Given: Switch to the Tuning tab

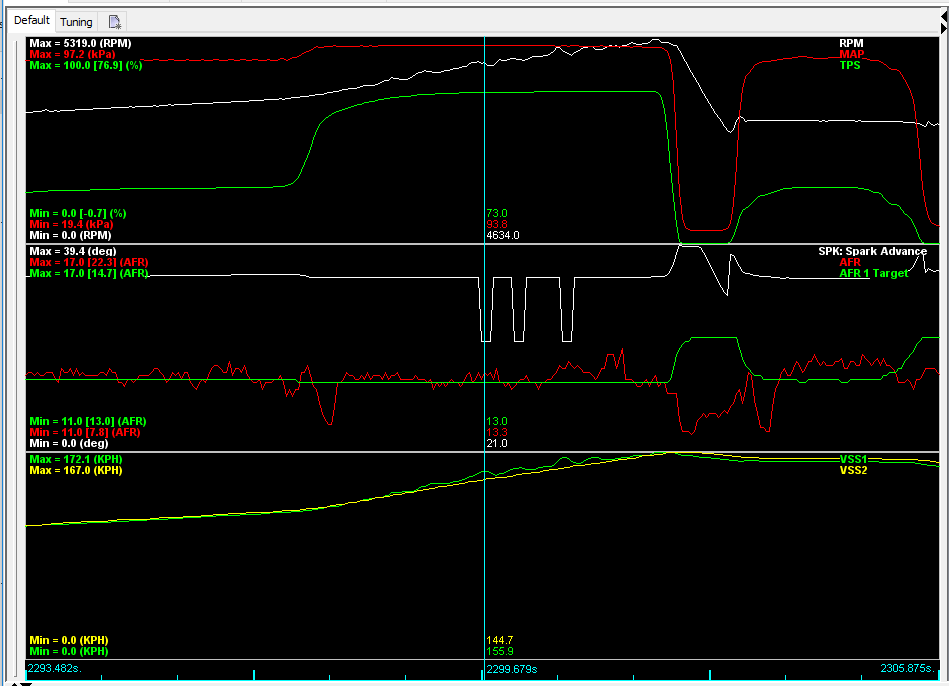Looking at the screenshot, I should click(76, 21).
